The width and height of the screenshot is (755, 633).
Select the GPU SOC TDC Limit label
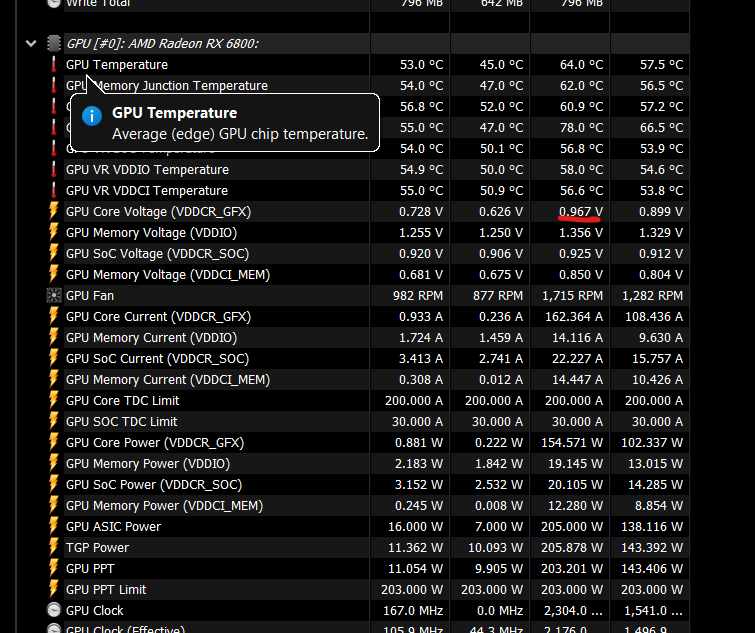122,422
